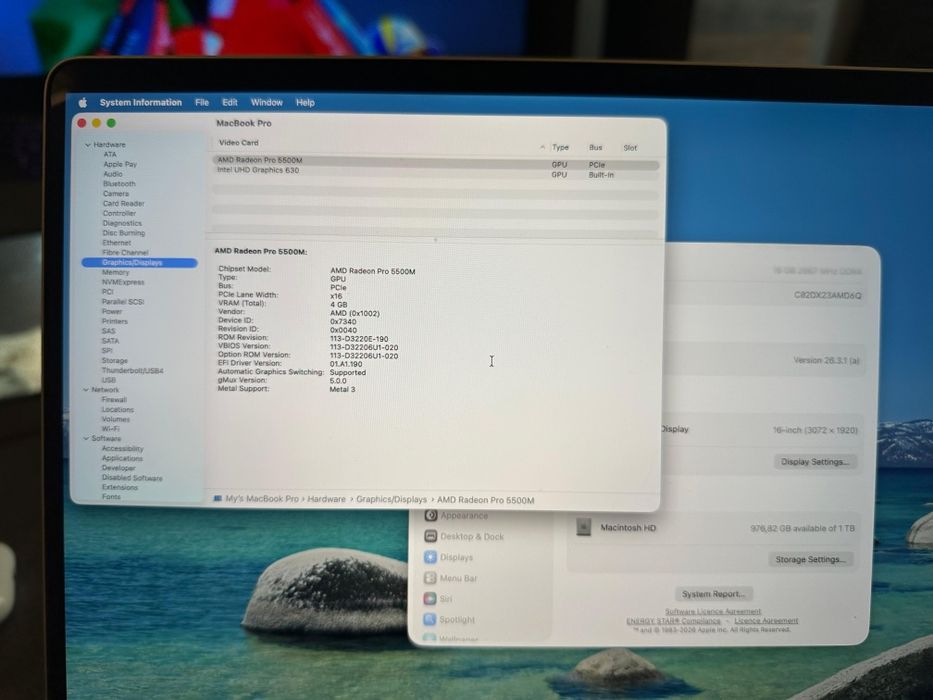Open Siri in System Settings sidebar
933x700 pixels.
(439, 599)
